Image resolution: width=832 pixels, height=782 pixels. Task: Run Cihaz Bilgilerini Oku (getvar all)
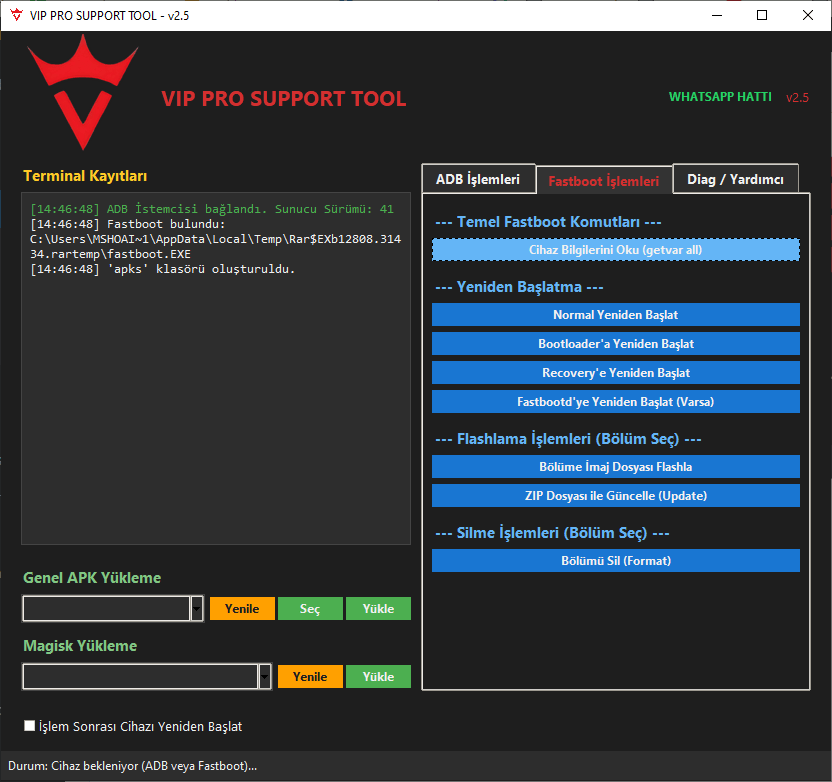click(x=615, y=249)
